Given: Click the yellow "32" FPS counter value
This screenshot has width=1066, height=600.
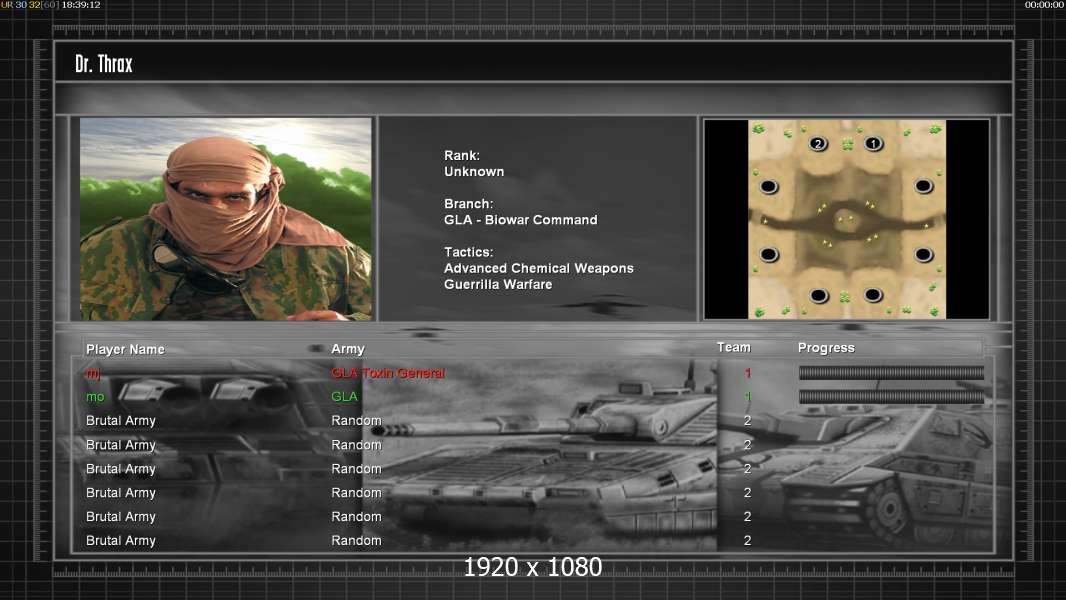Looking at the screenshot, I should click(x=34, y=5).
